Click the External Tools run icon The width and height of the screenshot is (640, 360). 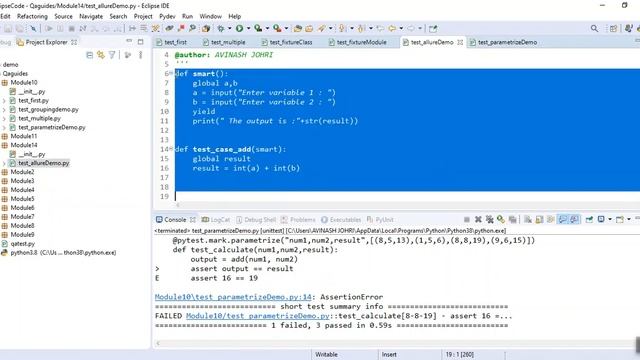pyautogui.click(x=277, y=29)
